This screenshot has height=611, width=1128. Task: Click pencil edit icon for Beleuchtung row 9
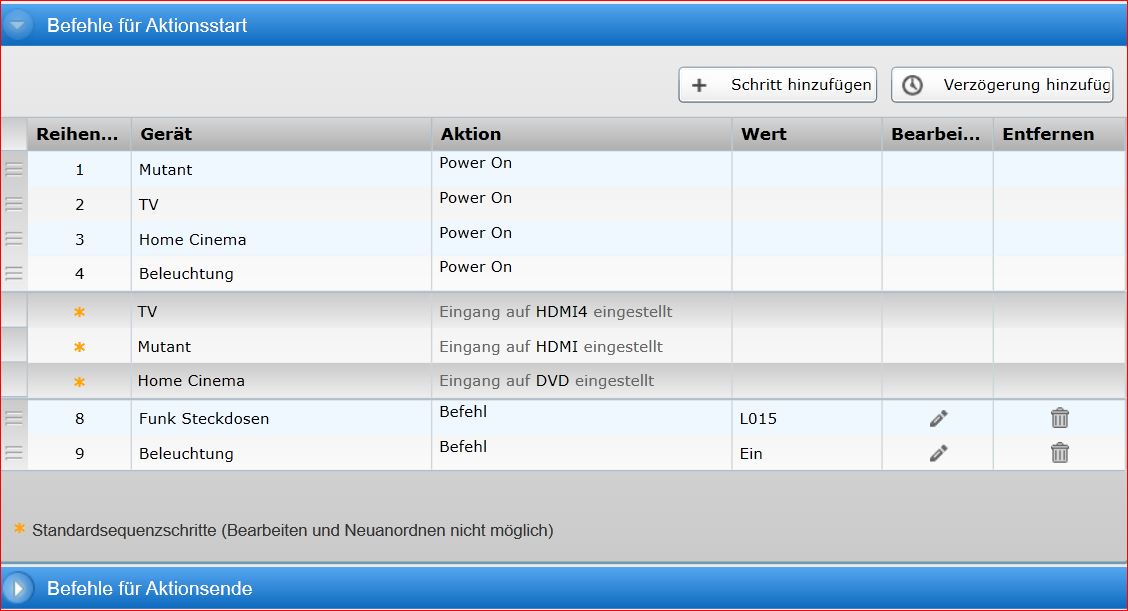point(937,454)
